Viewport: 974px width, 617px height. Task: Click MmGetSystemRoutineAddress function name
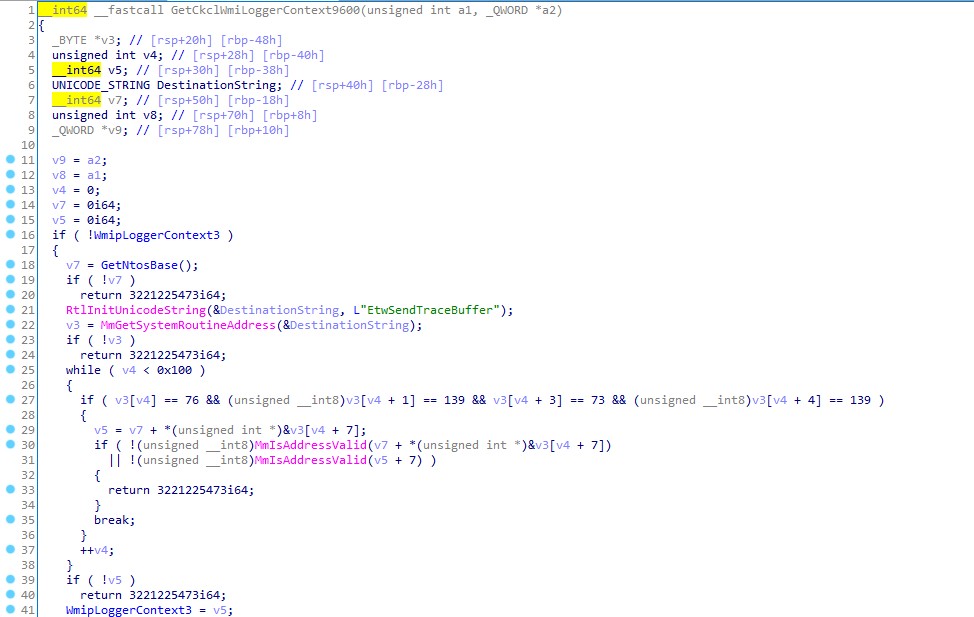pyautogui.click(x=188, y=325)
